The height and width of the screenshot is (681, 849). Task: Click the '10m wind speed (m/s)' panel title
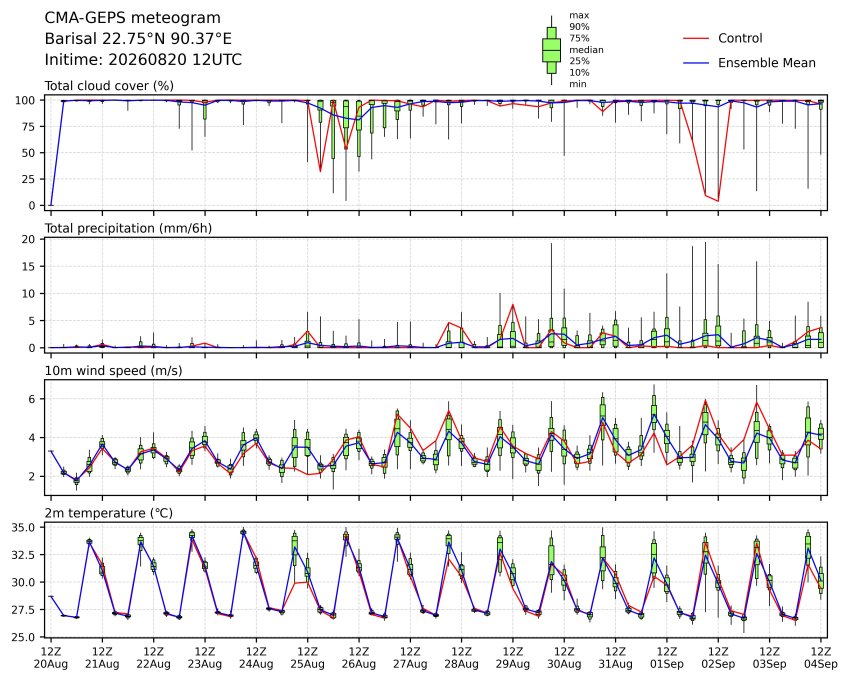coord(113,371)
